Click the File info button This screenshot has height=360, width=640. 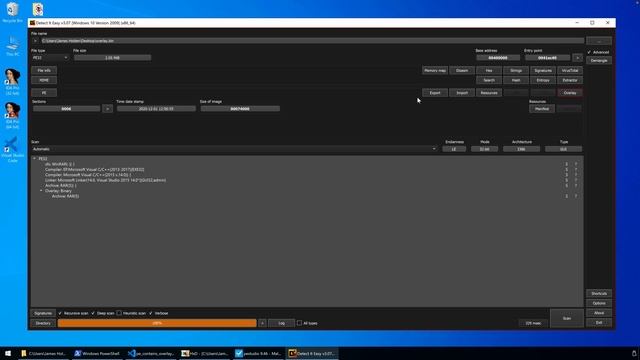pos(44,71)
